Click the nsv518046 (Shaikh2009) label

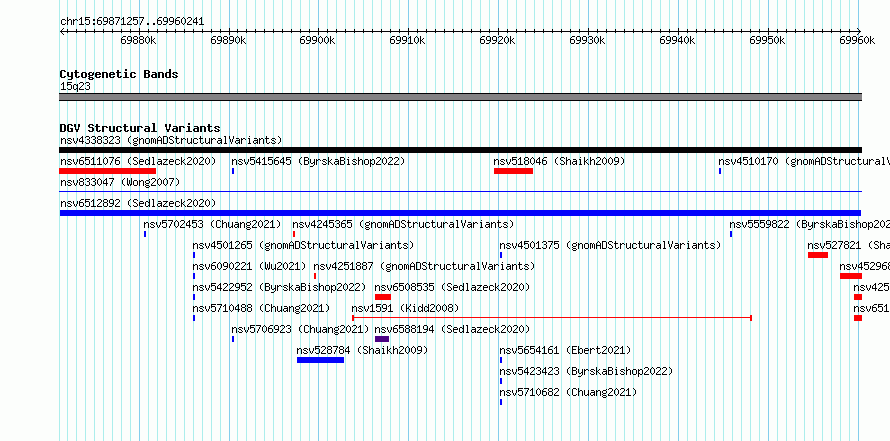coord(559,161)
